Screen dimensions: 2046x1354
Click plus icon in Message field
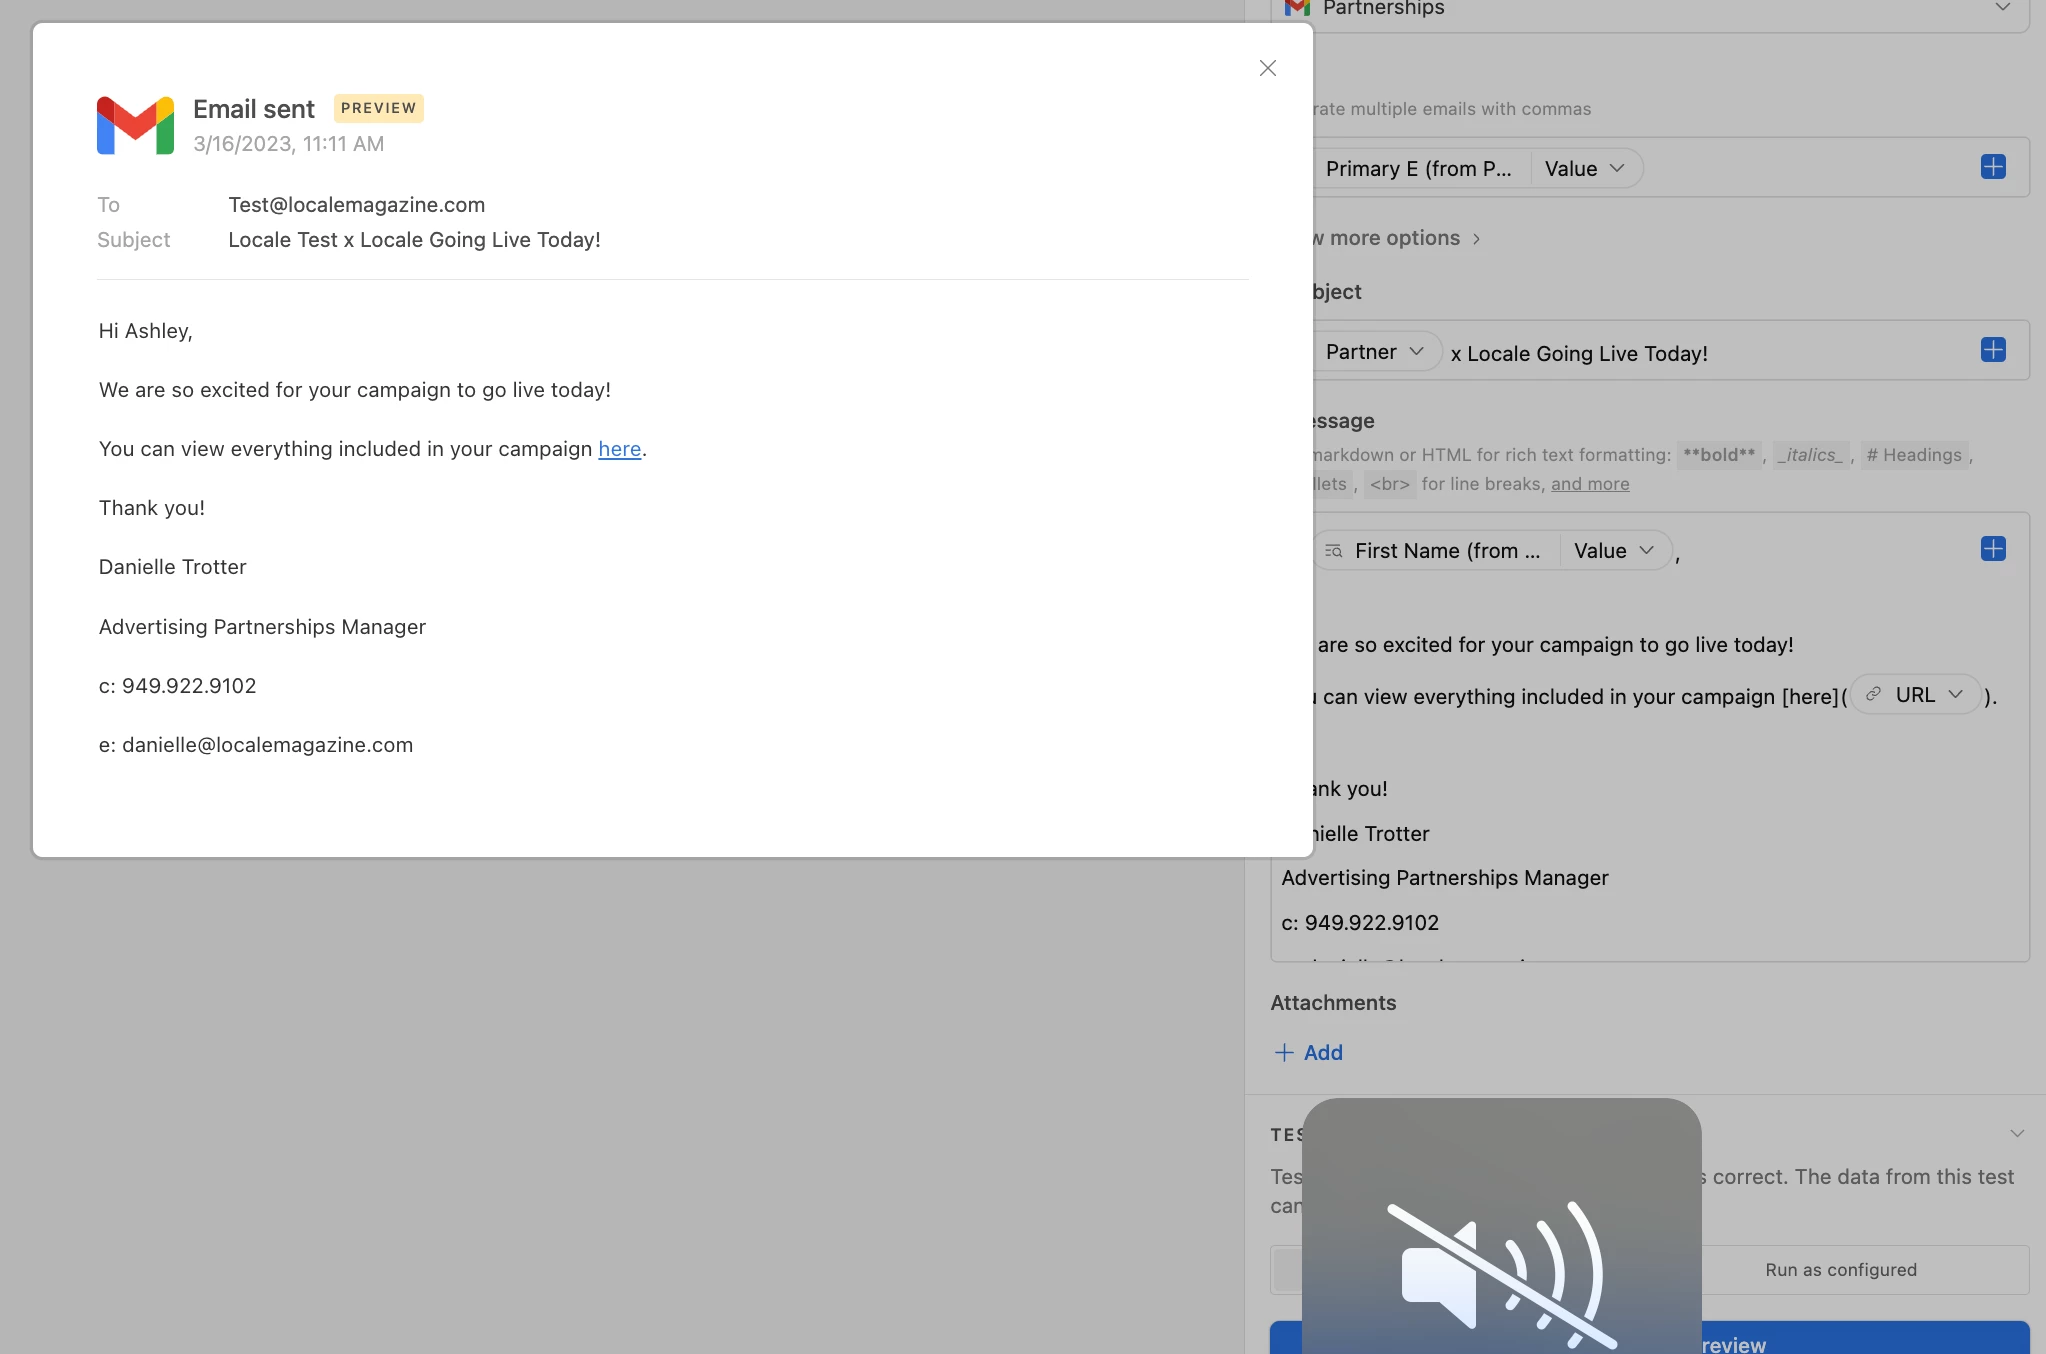(1992, 549)
